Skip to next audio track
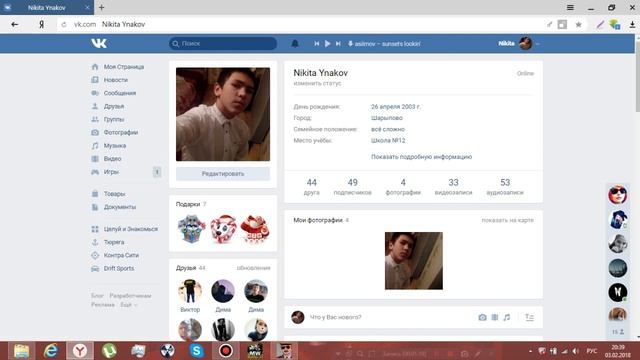Image resolution: width=640 pixels, height=360 pixels. [x=338, y=43]
